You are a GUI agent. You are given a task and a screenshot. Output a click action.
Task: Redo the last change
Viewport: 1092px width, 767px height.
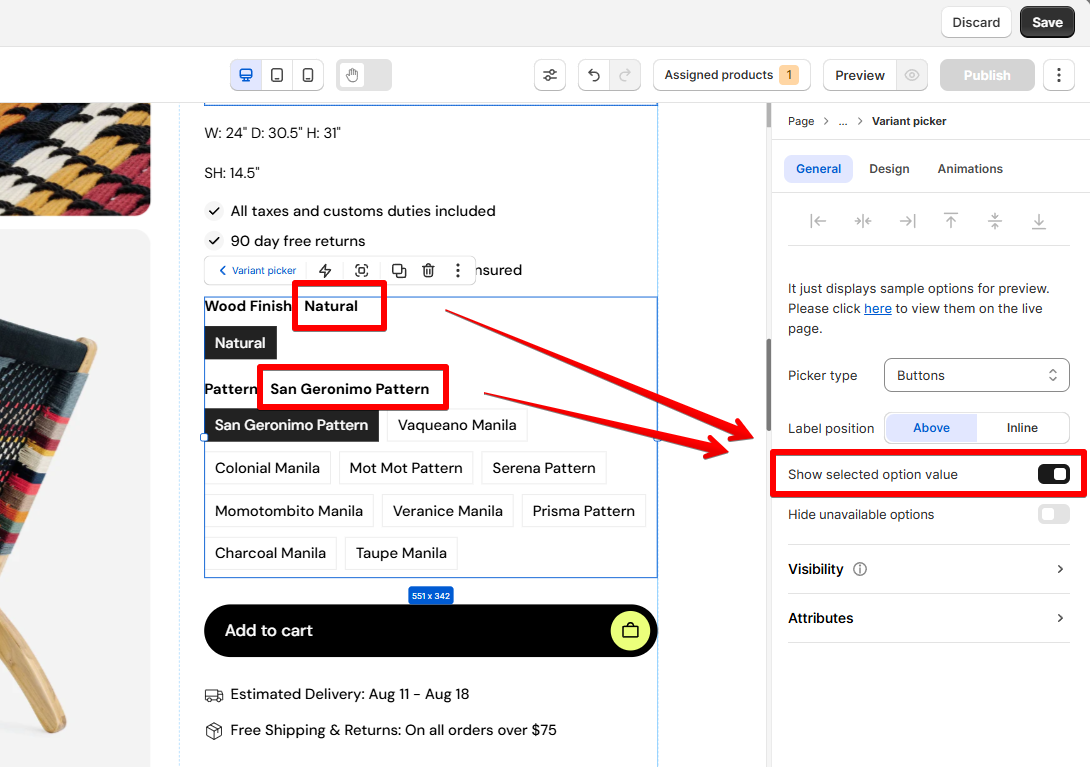625,75
